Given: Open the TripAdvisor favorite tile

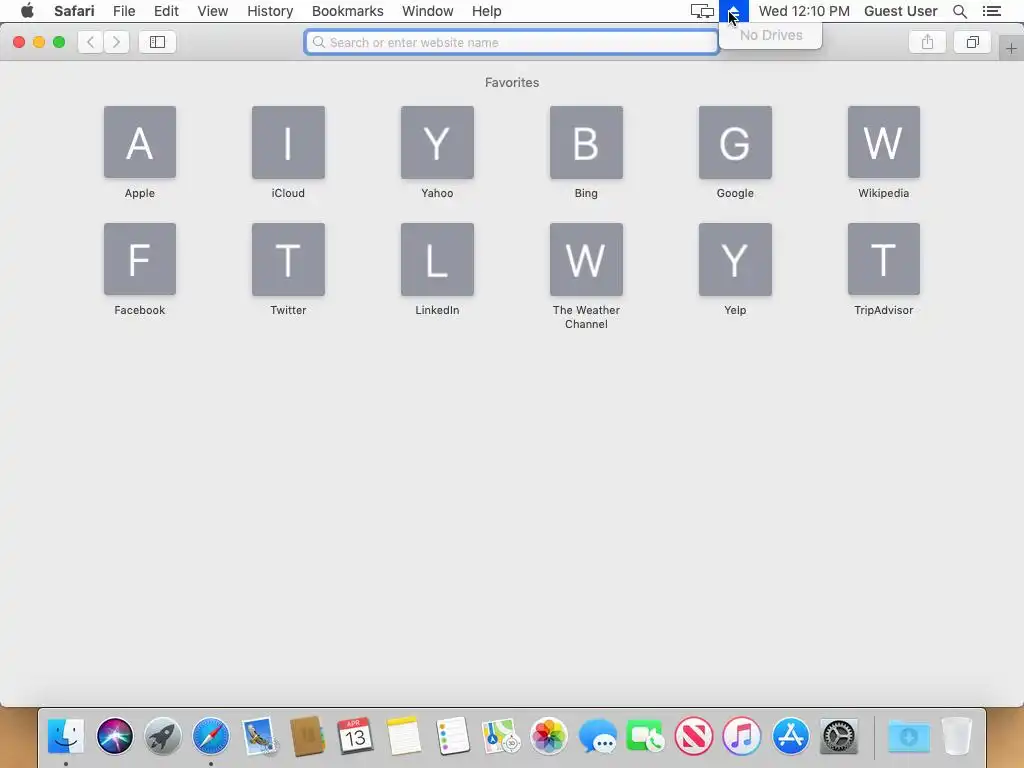Looking at the screenshot, I should tap(884, 259).
